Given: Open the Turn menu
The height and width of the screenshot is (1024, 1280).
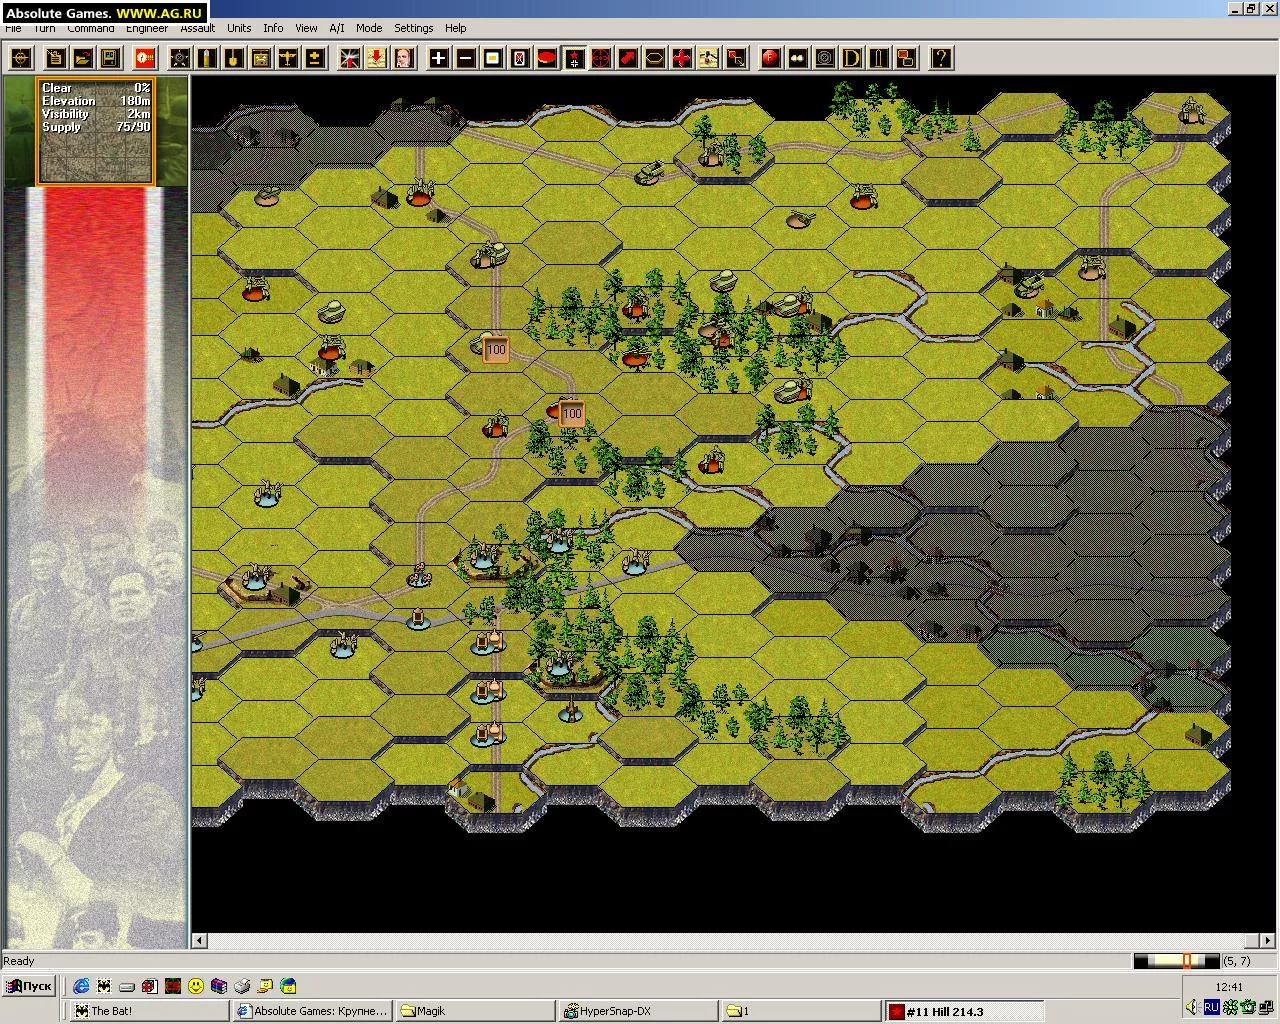Looking at the screenshot, I should pos(44,28).
